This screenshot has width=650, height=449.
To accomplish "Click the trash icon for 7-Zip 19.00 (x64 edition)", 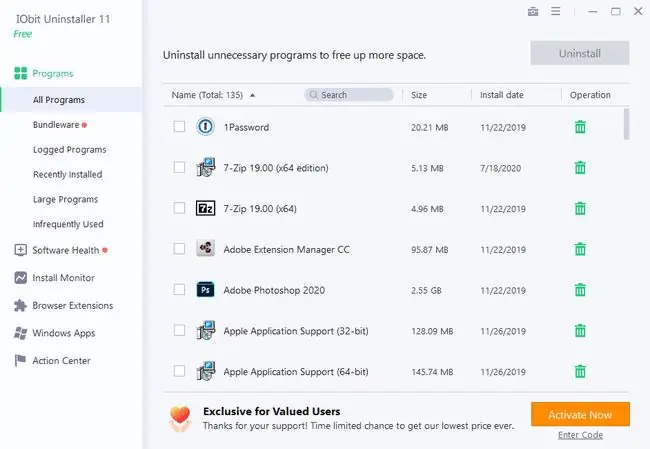I will tap(580, 167).
